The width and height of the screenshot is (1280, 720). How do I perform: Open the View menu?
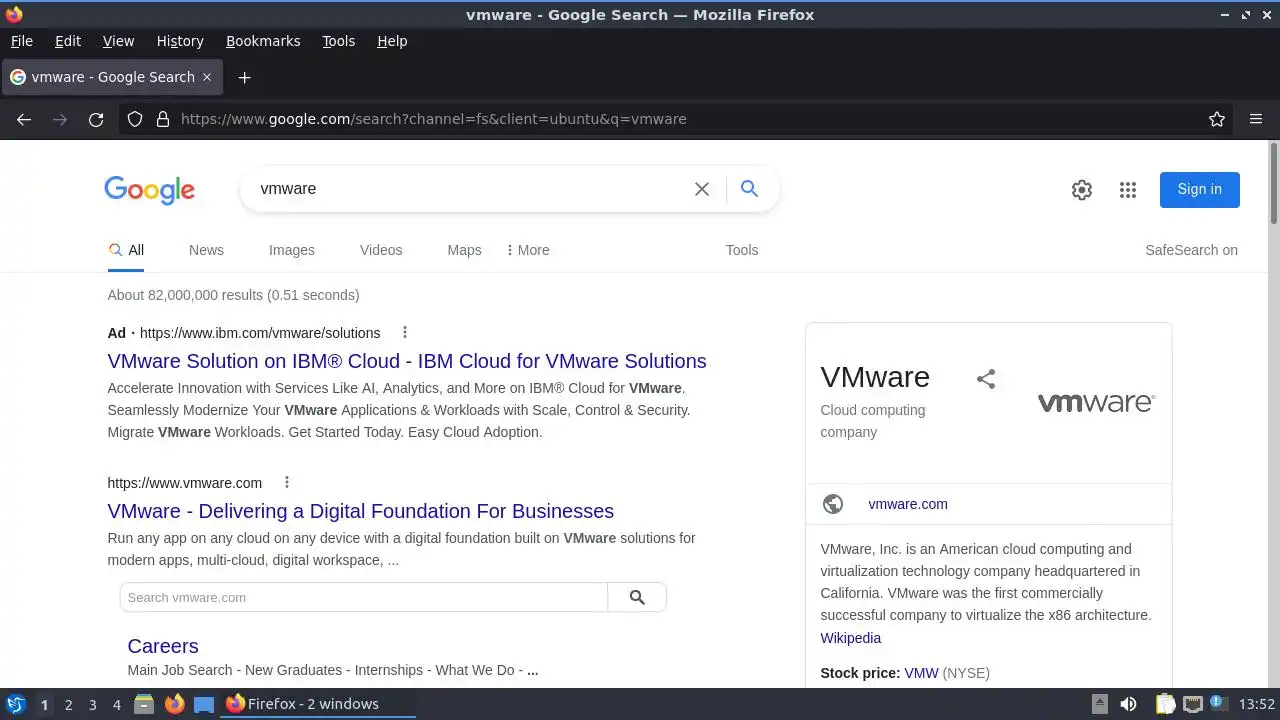(x=118, y=41)
